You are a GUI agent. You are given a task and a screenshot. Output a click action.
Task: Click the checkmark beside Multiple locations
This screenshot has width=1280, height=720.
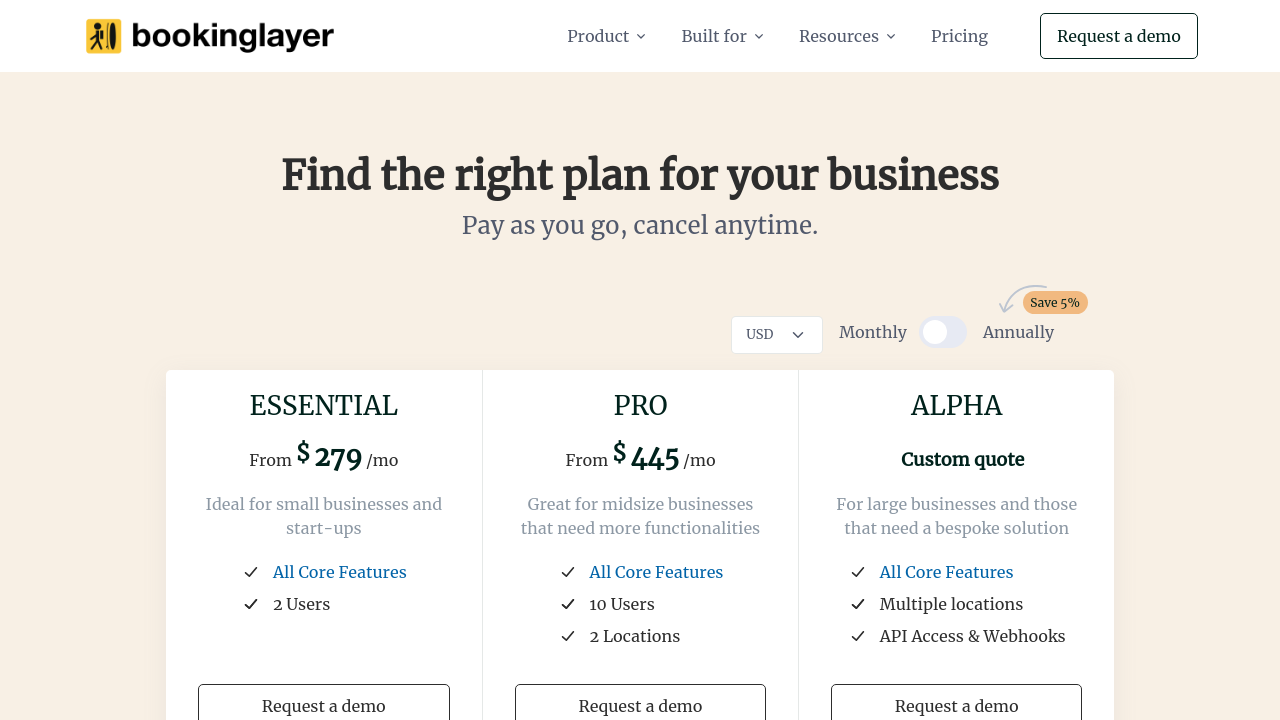tap(858, 604)
